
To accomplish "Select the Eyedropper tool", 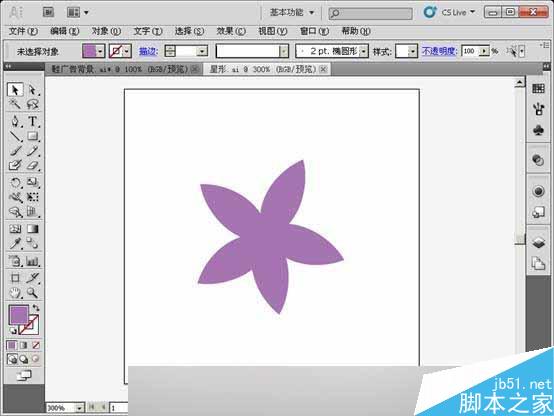I will 15,243.
